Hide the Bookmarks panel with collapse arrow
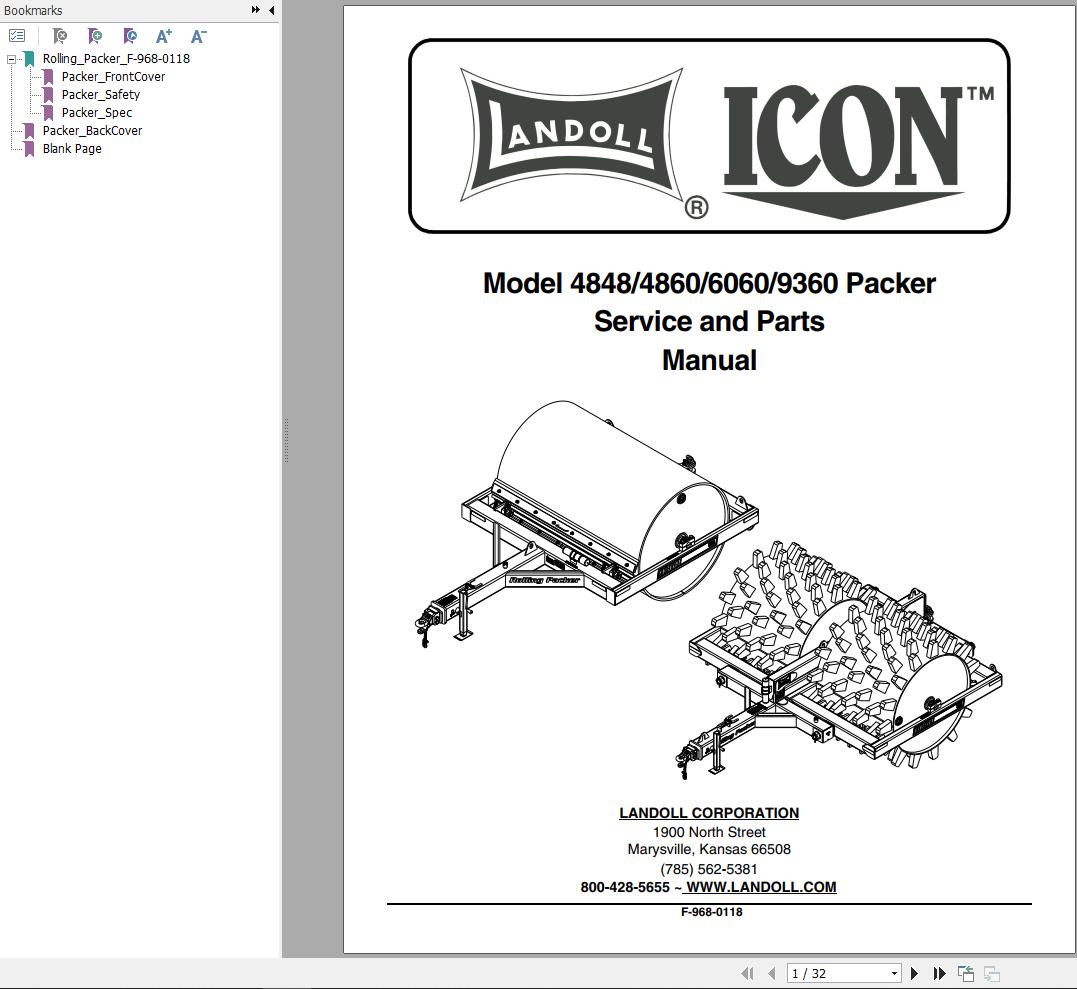 (269, 10)
